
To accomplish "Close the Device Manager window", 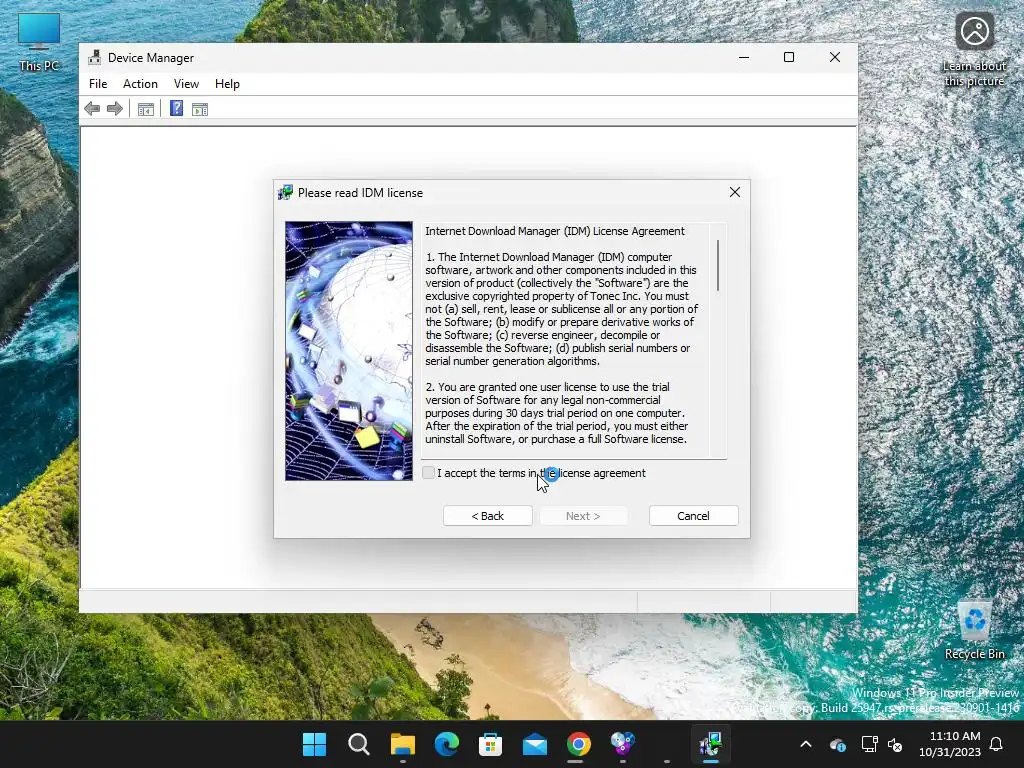I will [x=835, y=57].
